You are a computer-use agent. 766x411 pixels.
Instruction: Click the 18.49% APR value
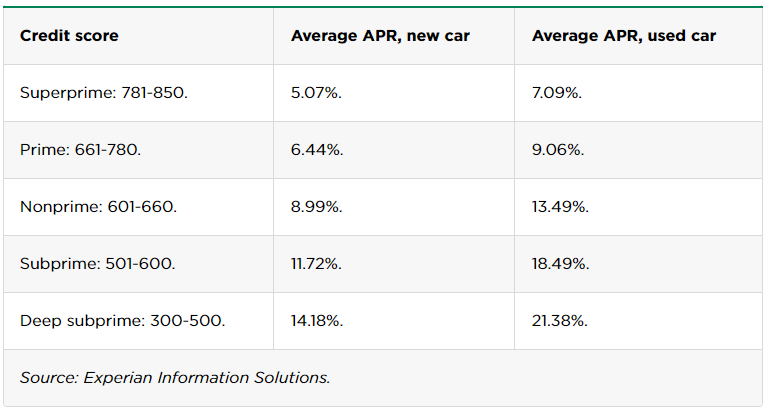(560, 264)
